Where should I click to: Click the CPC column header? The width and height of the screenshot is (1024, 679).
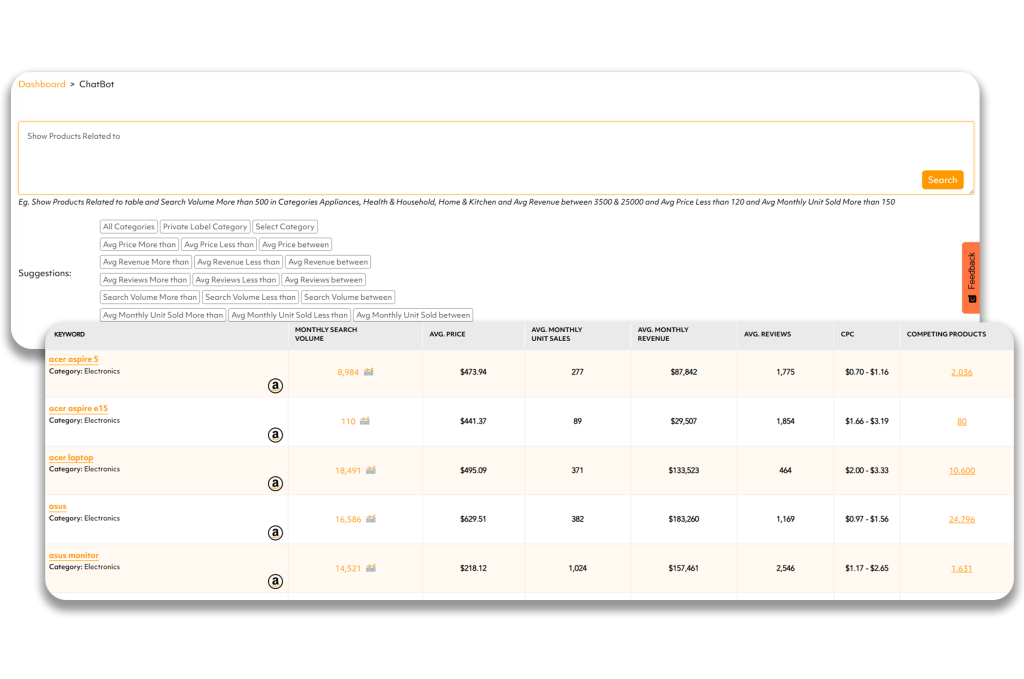click(x=847, y=334)
